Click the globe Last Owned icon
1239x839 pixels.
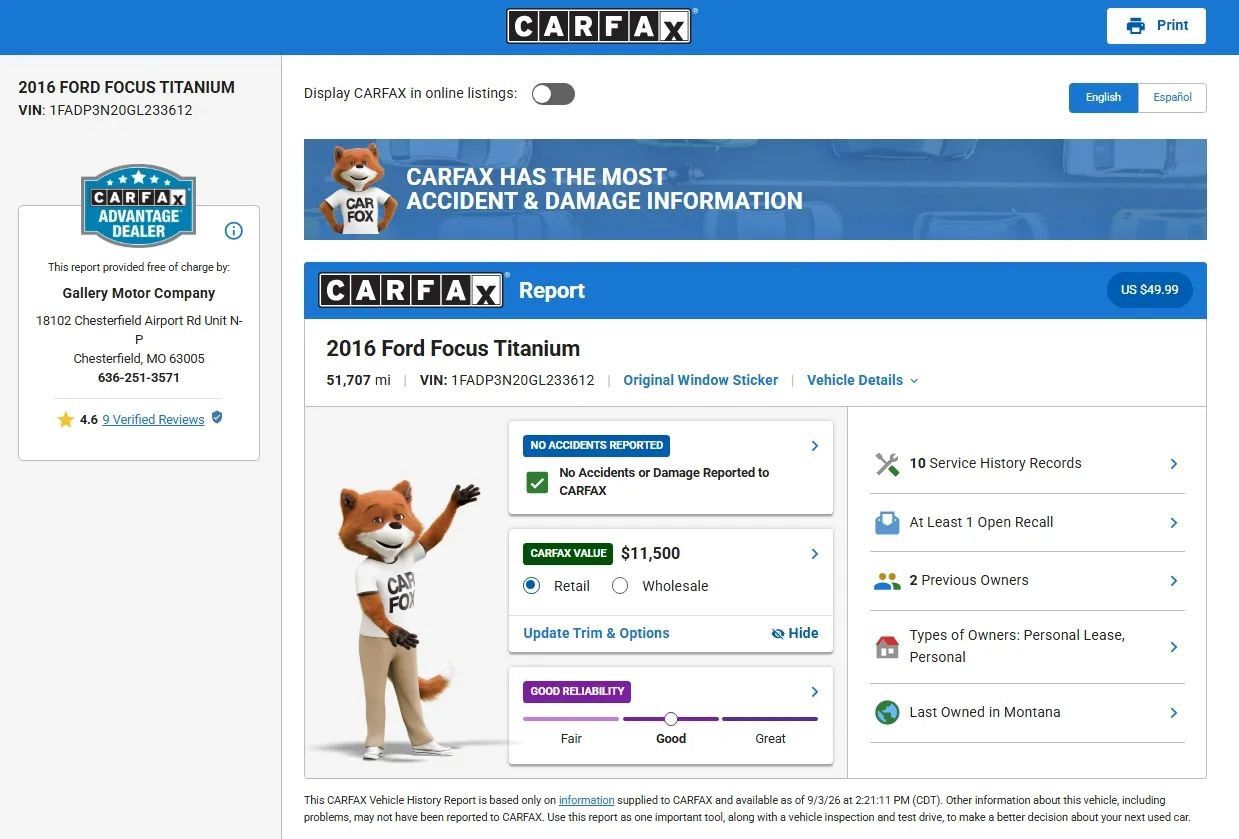887,713
